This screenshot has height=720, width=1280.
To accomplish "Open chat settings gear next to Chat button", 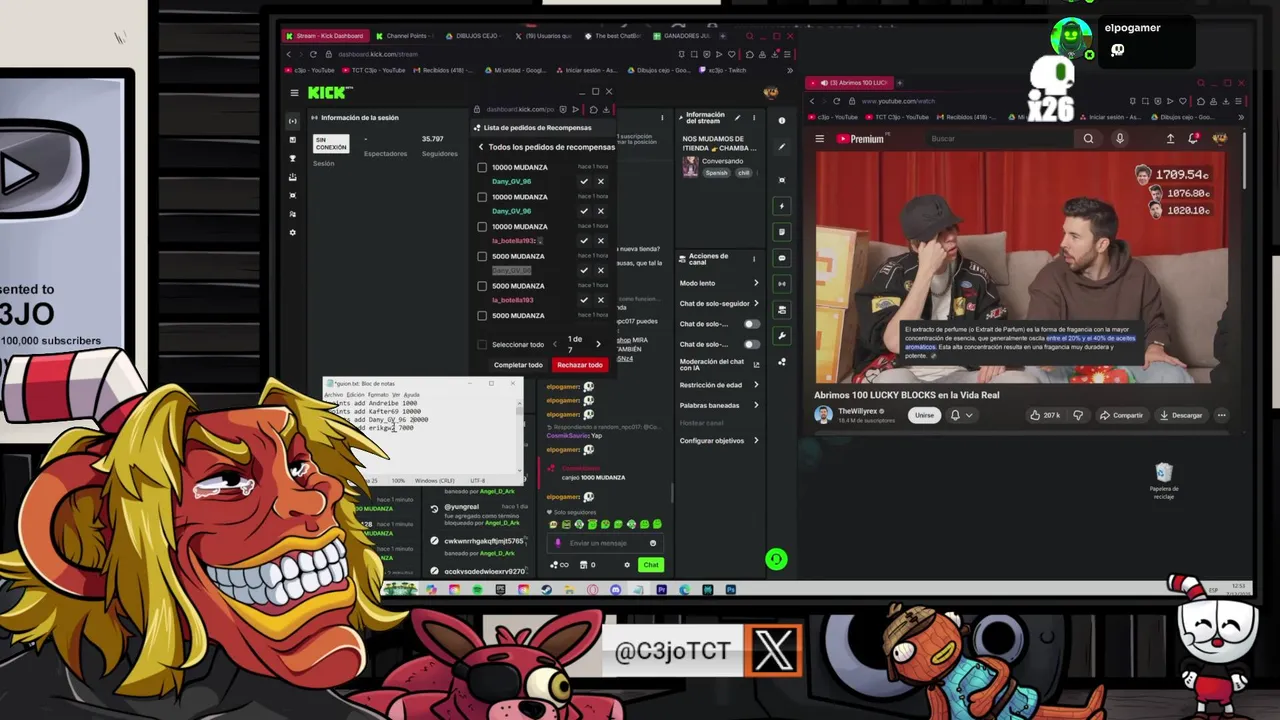I will (627, 565).
